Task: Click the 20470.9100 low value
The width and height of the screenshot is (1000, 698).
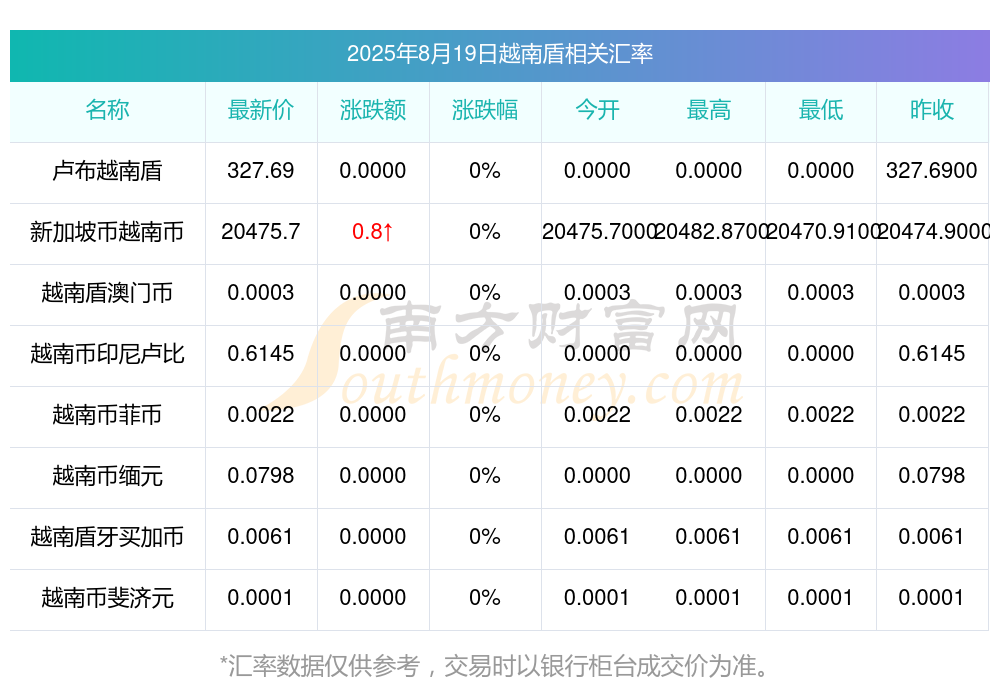Action: pos(823,232)
